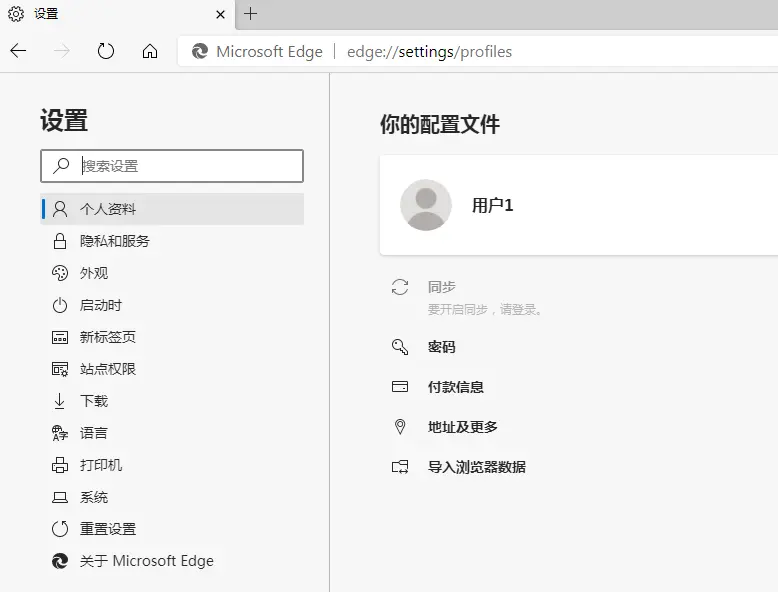
Task: Open 新标签页 settings section
Action: point(172,337)
